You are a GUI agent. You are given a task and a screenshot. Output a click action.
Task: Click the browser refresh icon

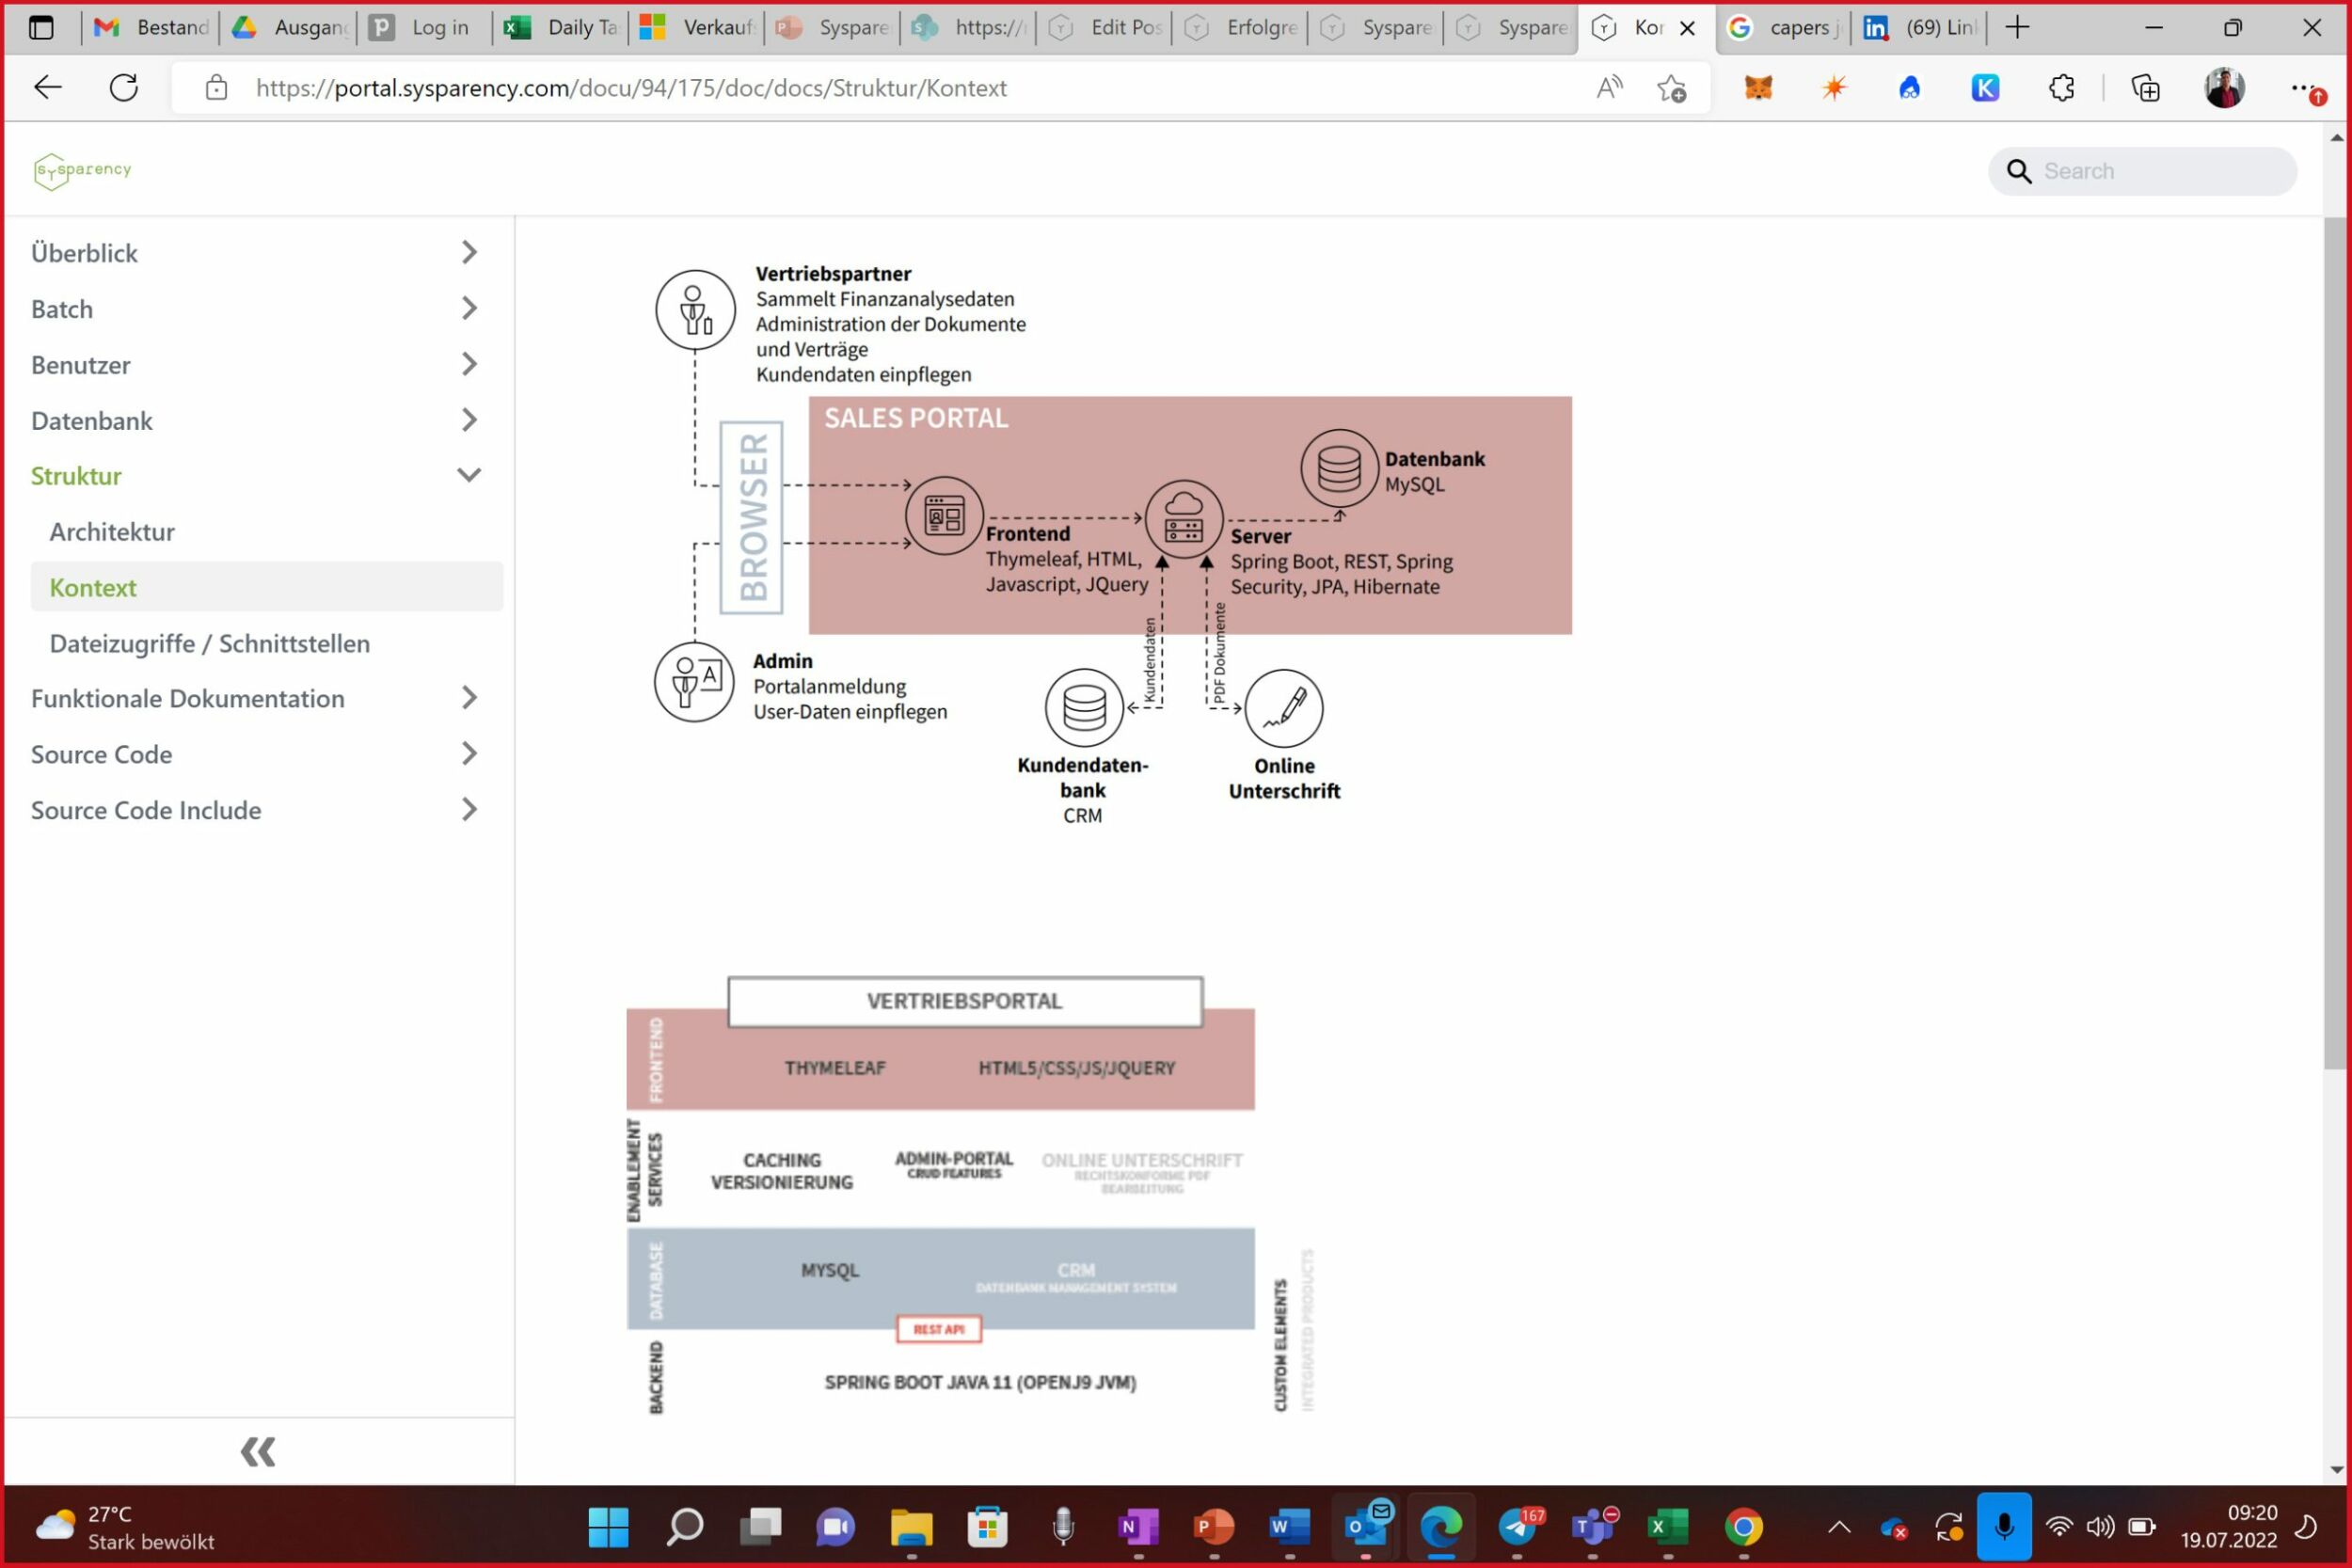[x=124, y=88]
